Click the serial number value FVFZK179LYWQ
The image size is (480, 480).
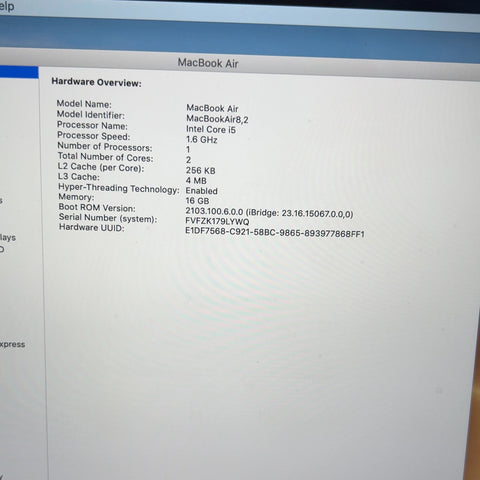pyautogui.click(x=217, y=221)
